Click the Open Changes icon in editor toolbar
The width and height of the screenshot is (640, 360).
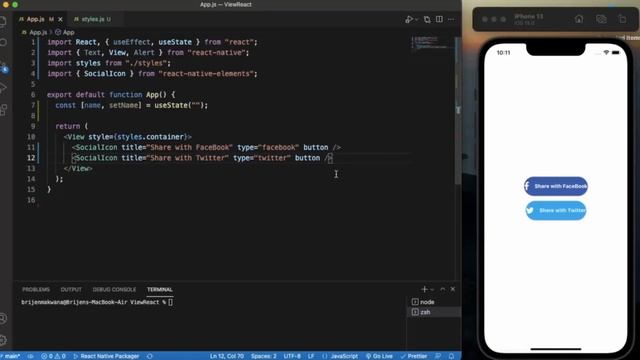[427, 19]
